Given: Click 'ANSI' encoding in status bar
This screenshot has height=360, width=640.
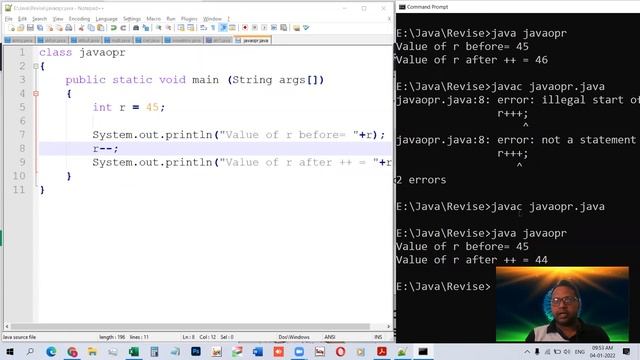Looking at the screenshot, I should pos(330,337).
